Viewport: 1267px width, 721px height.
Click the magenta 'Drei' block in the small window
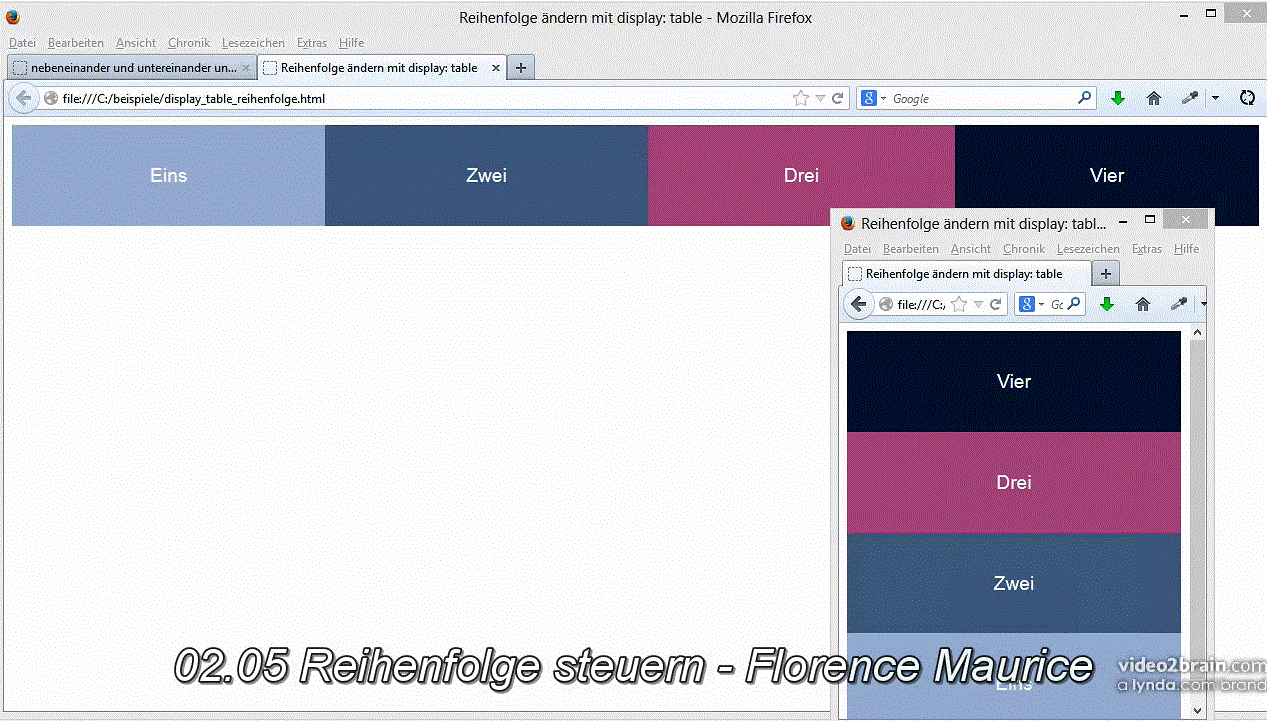1014,482
